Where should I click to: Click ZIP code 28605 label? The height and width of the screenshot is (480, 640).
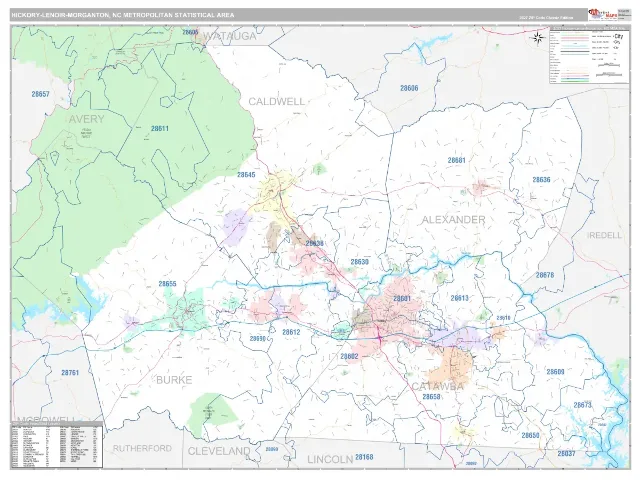tap(190, 32)
